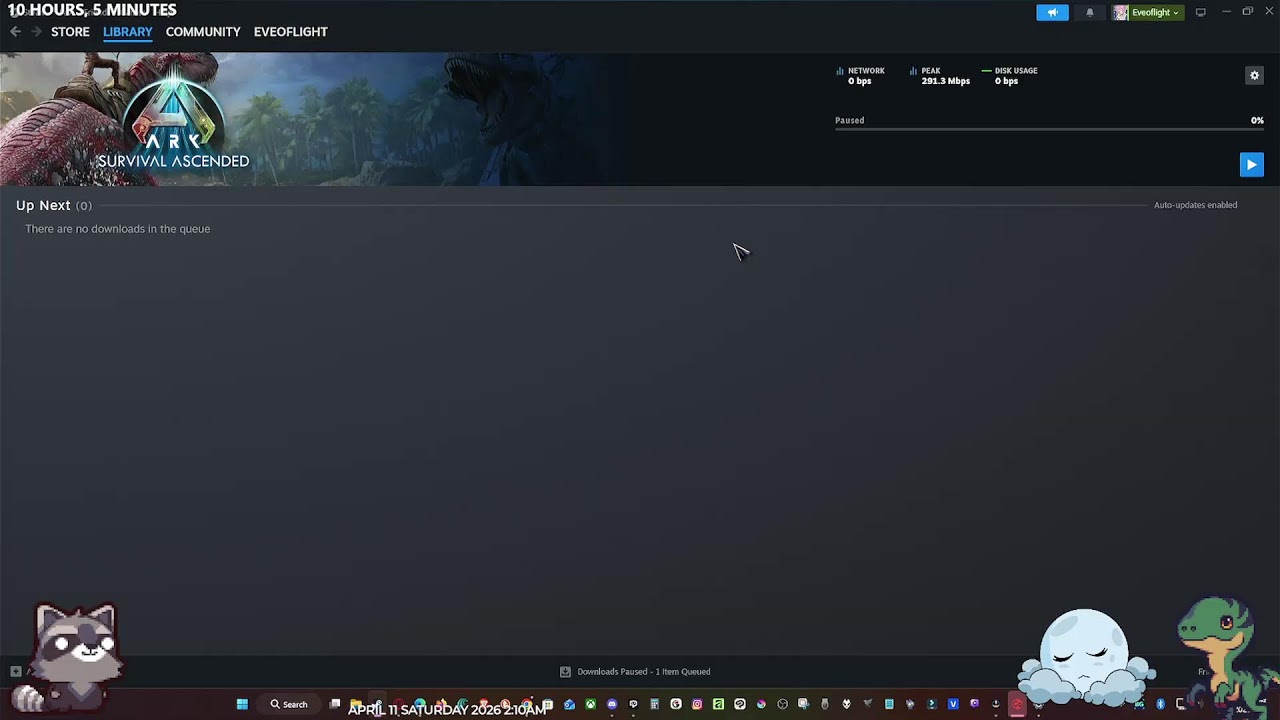Image resolution: width=1280 pixels, height=720 pixels.
Task: Select 'There are no downloads in the queue'
Action: click(x=118, y=229)
